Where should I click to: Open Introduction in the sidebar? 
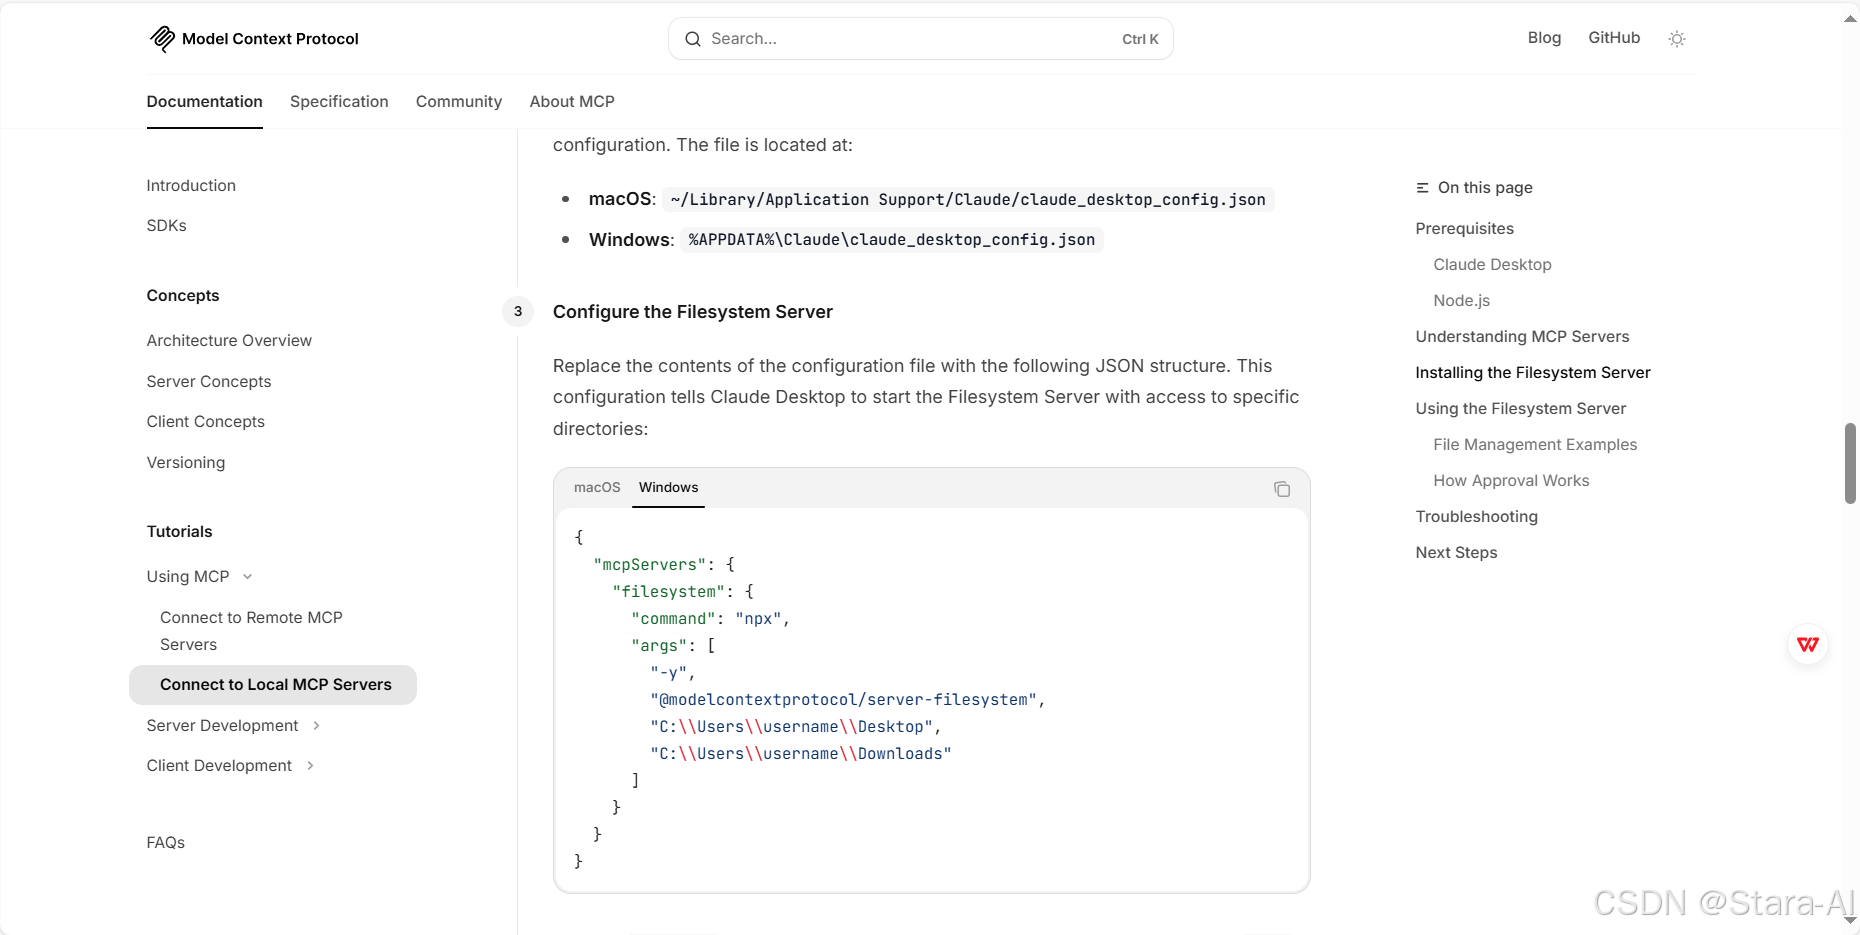coord(191,186)
